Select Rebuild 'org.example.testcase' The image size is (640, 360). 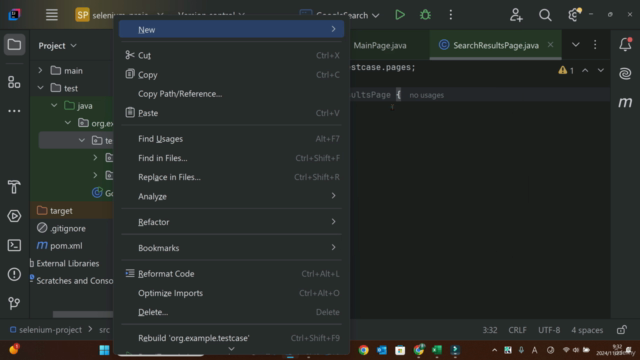coord(231,338)
